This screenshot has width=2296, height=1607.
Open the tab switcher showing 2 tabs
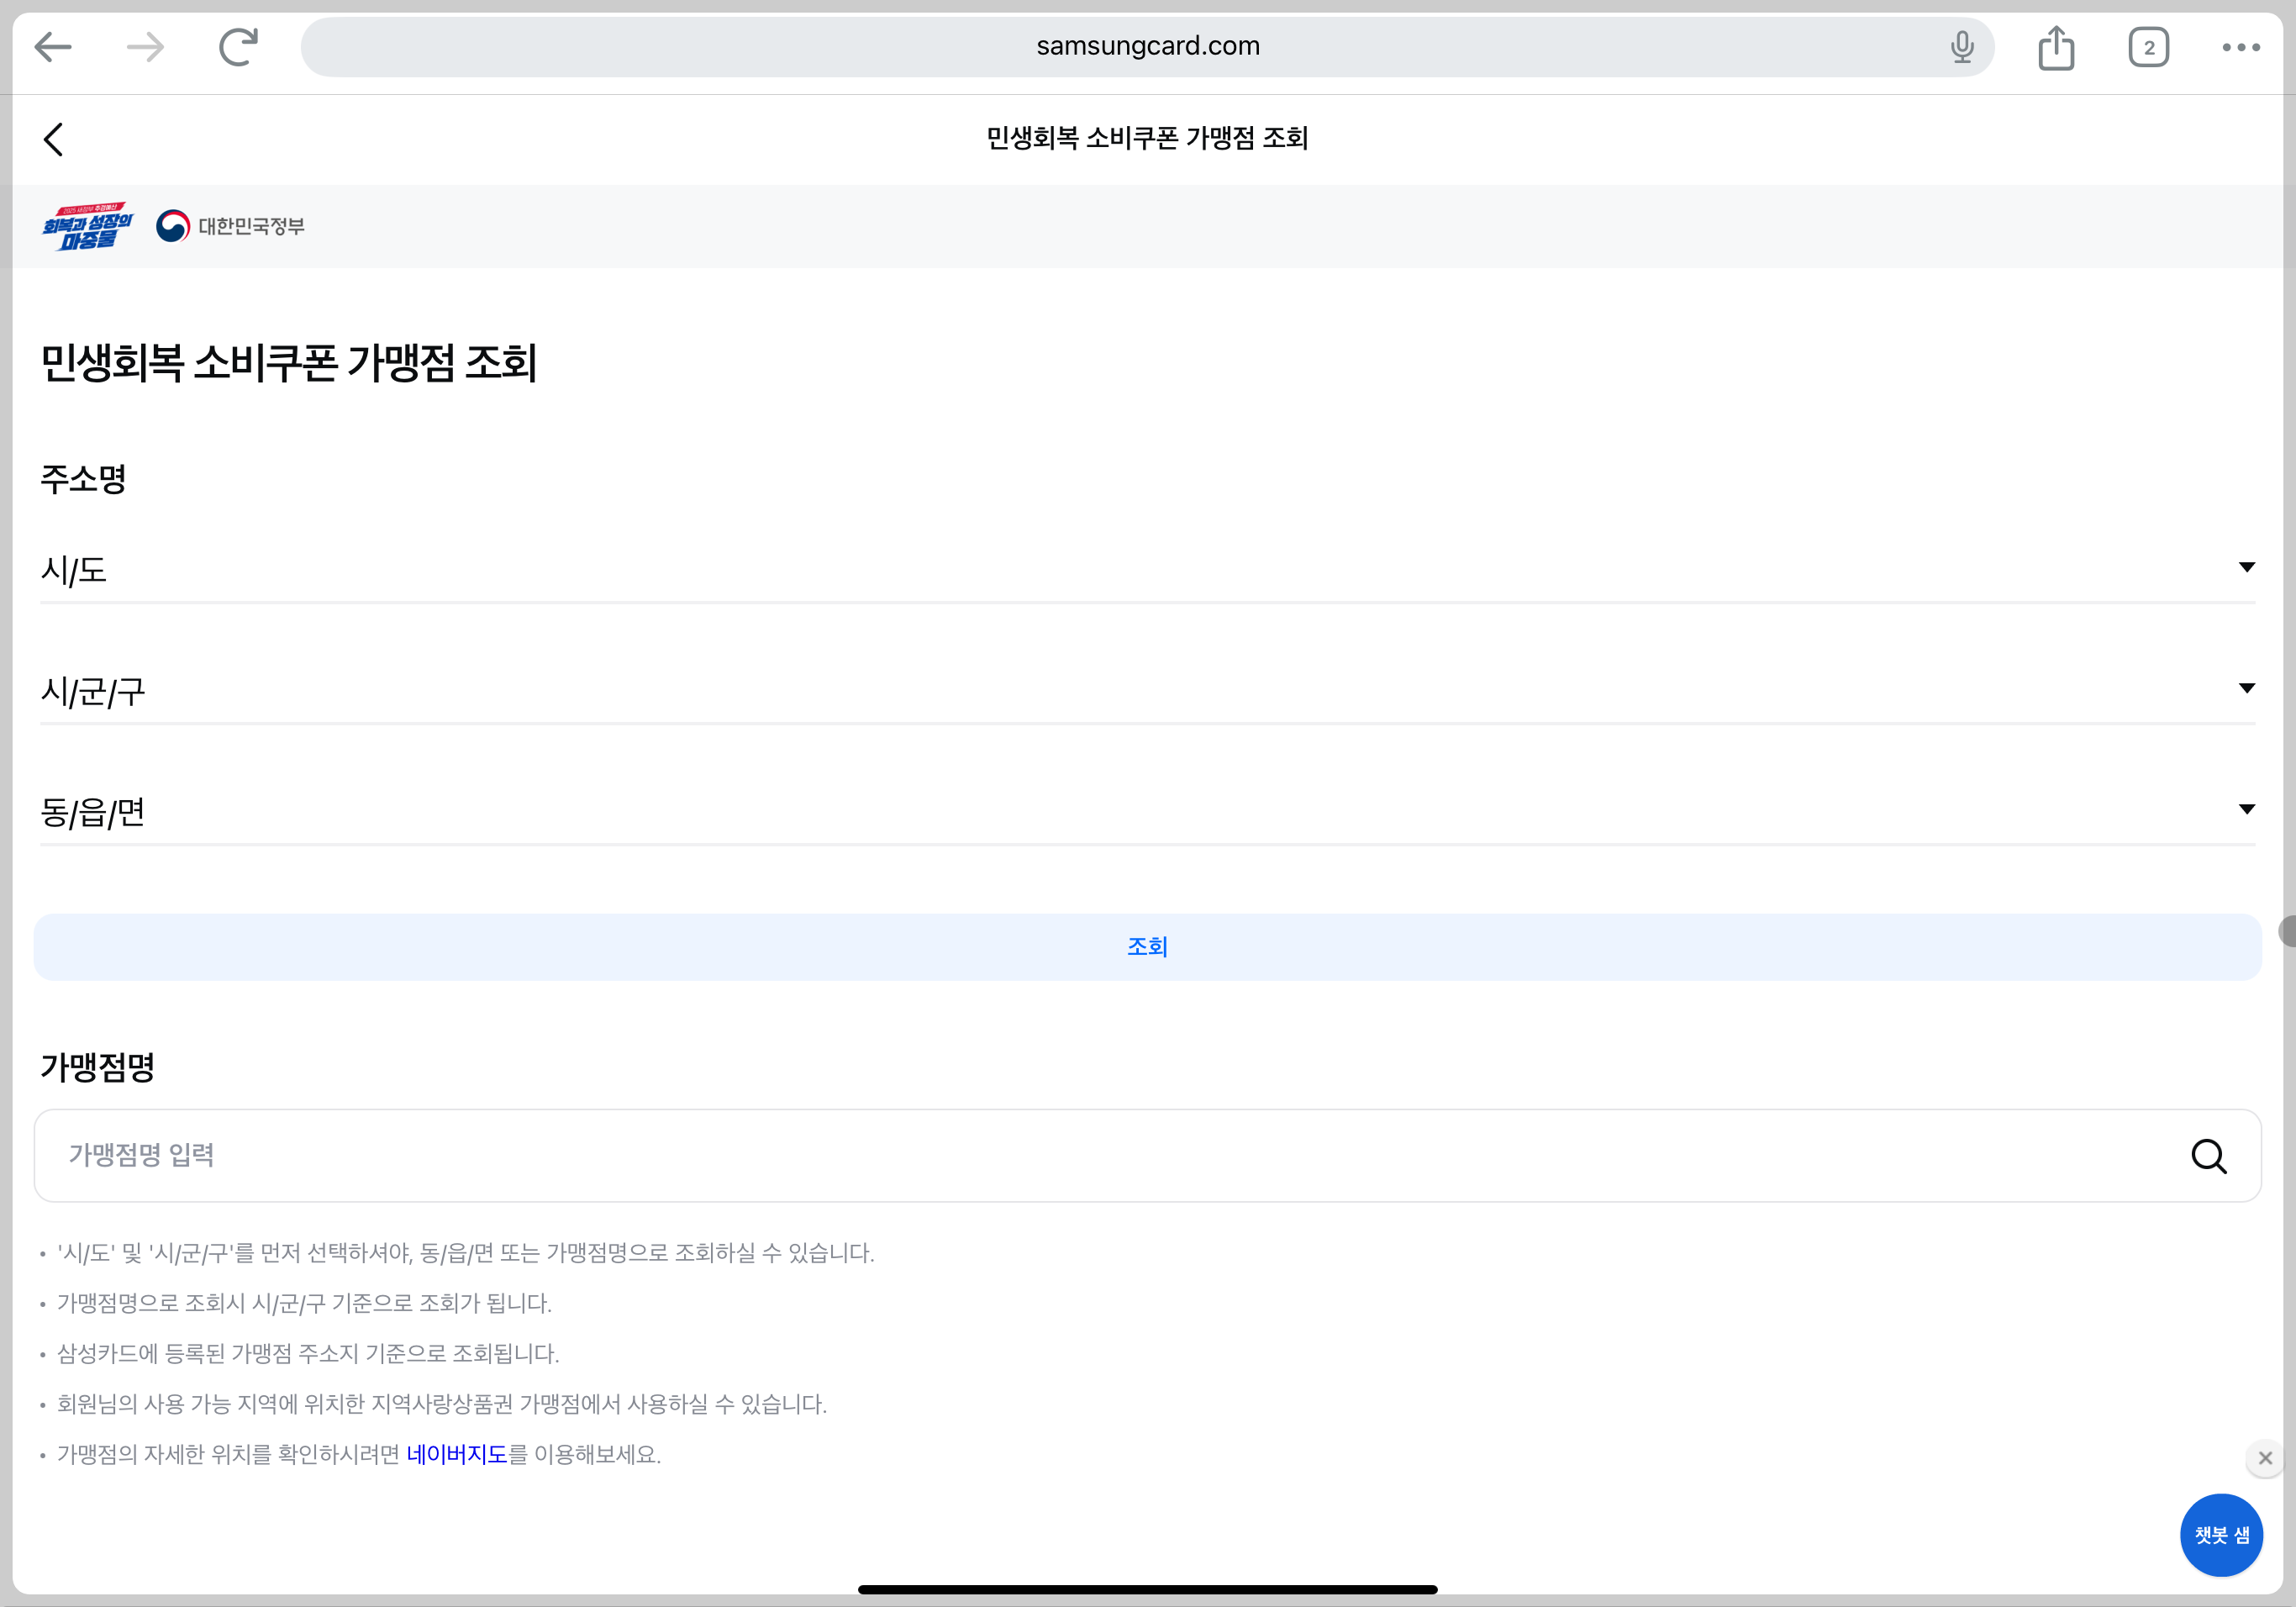pyautogui.click(x=2148, y=48)
